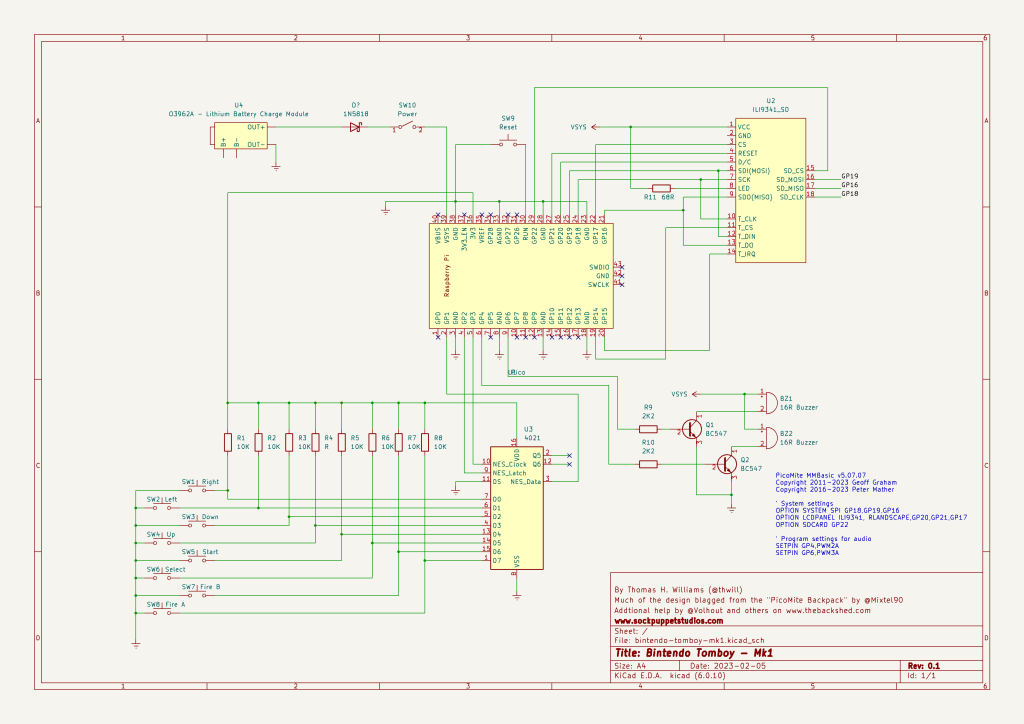
Task: Select the R11 68R resistor
Action: coord(661,188)
